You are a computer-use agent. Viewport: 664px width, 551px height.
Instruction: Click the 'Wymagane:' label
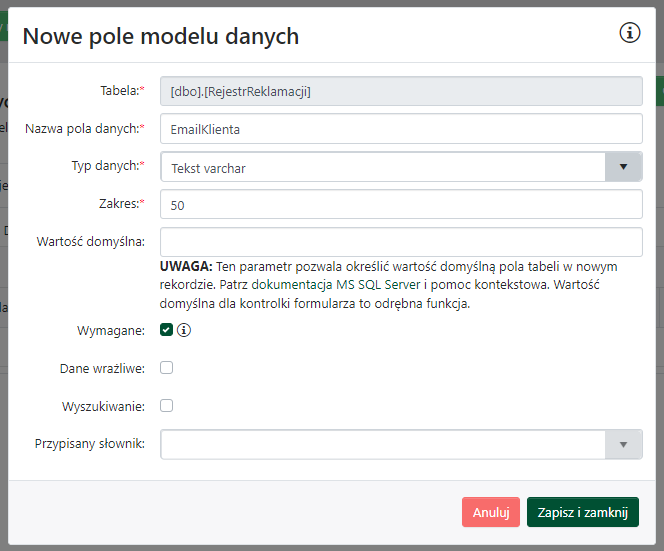click(x=111, y=330)
